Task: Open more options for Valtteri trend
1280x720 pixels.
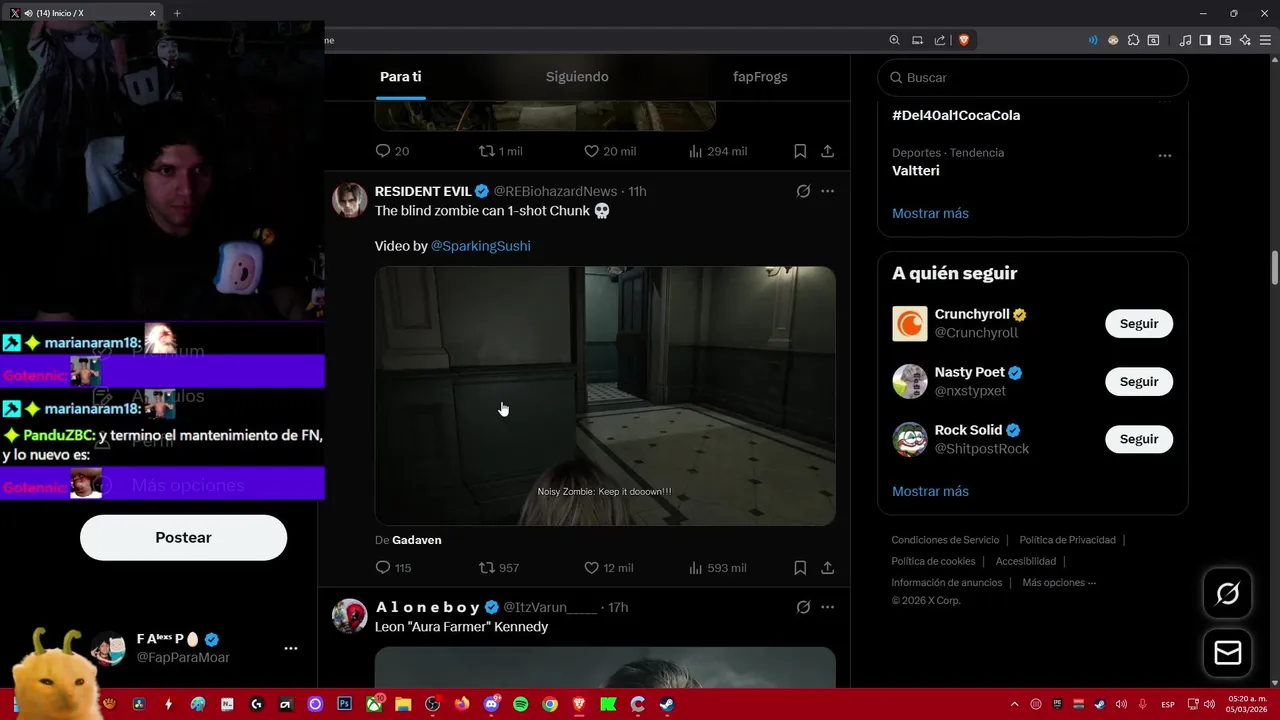Action: coord(1164,156)
